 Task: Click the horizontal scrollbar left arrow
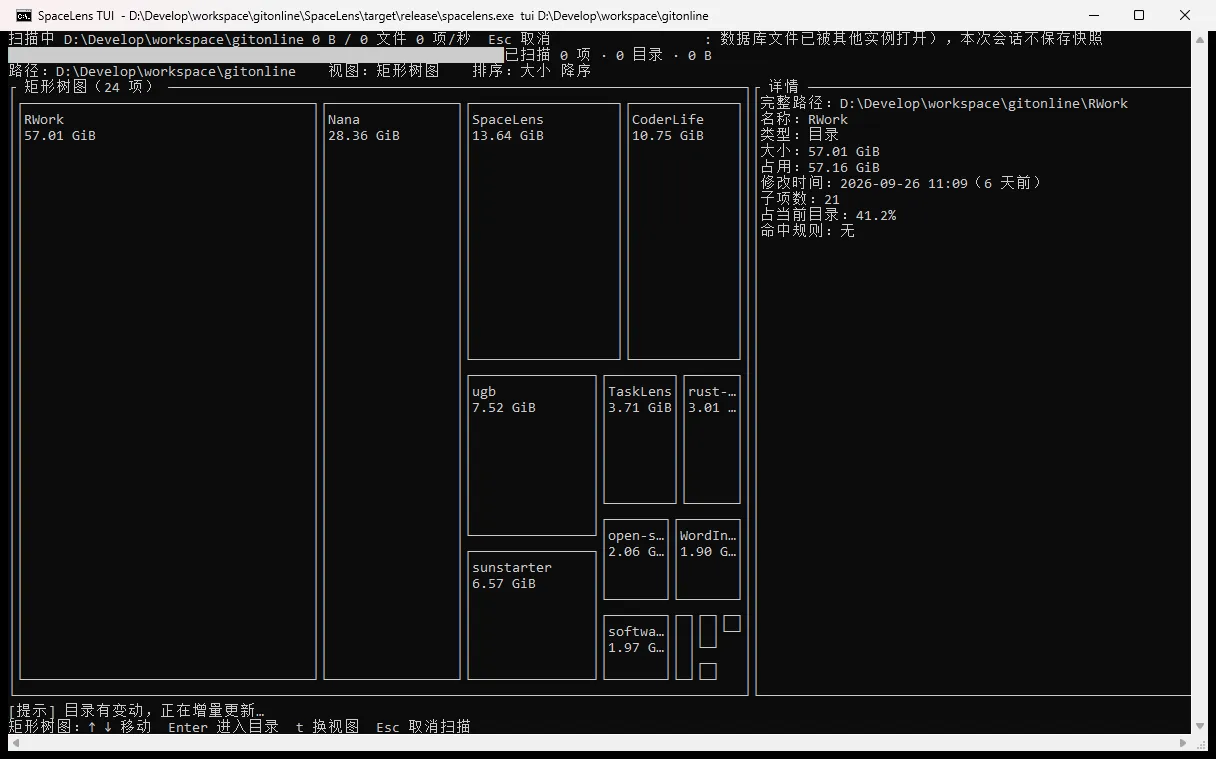[16, 743]
